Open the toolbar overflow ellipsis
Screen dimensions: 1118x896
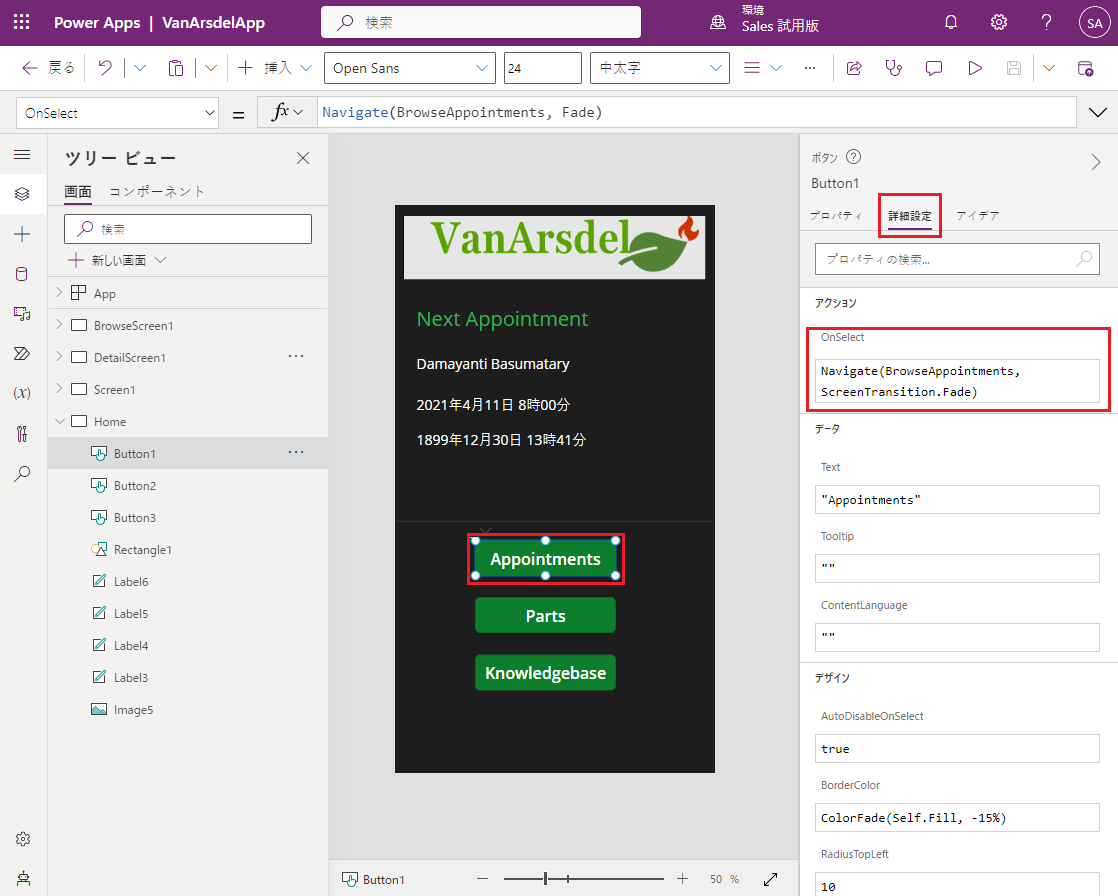pos(809,68)
